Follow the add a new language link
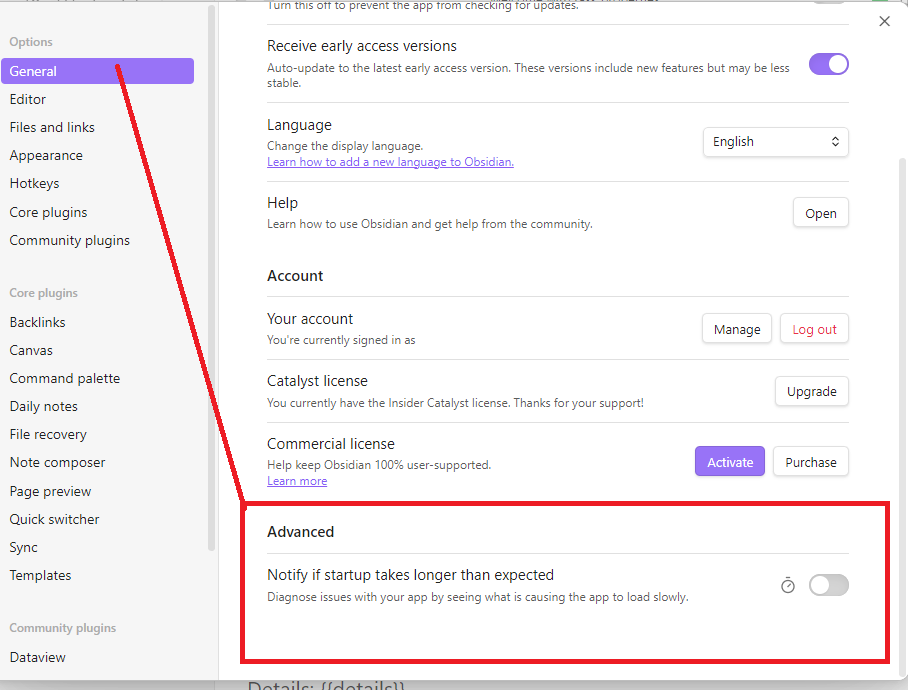This screenshot has height=690, width=908. point(390,162)
